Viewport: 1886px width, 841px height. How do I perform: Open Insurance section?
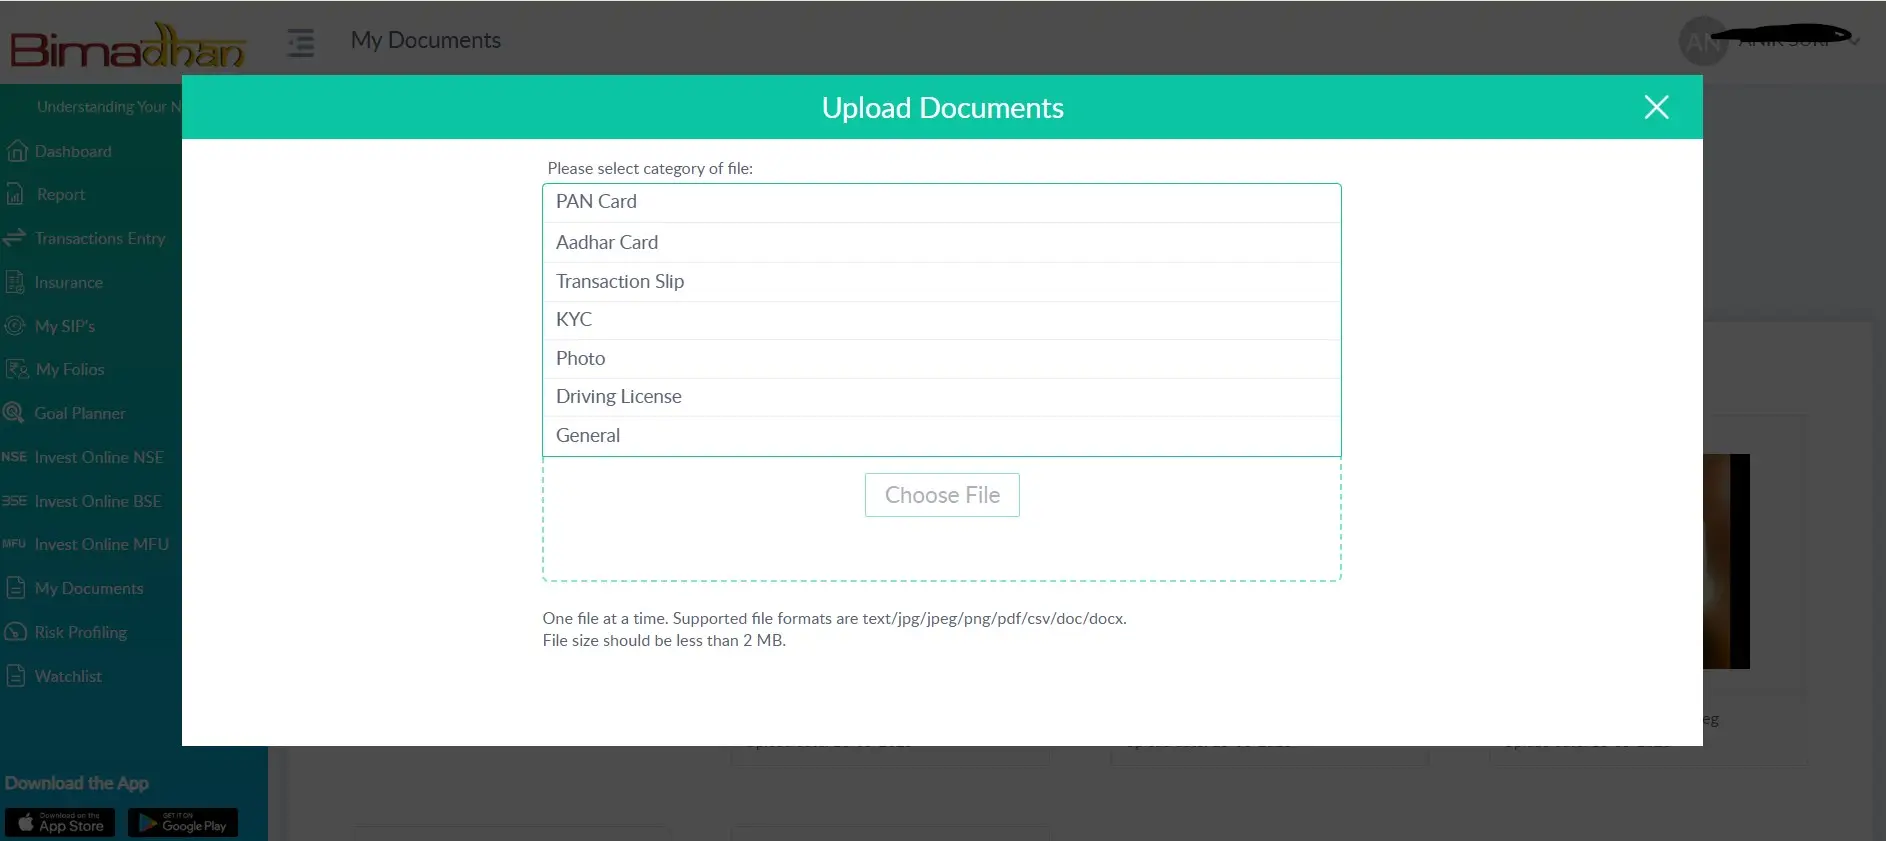click(x=69, y=283)
